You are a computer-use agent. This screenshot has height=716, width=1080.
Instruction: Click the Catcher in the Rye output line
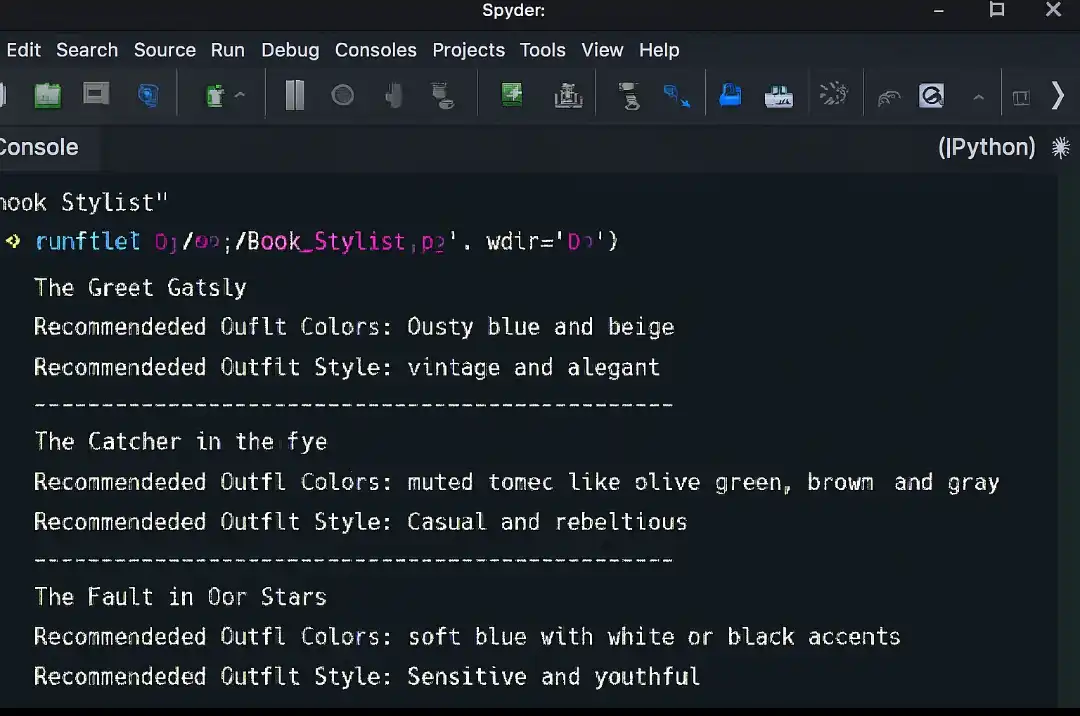point(180,442)
